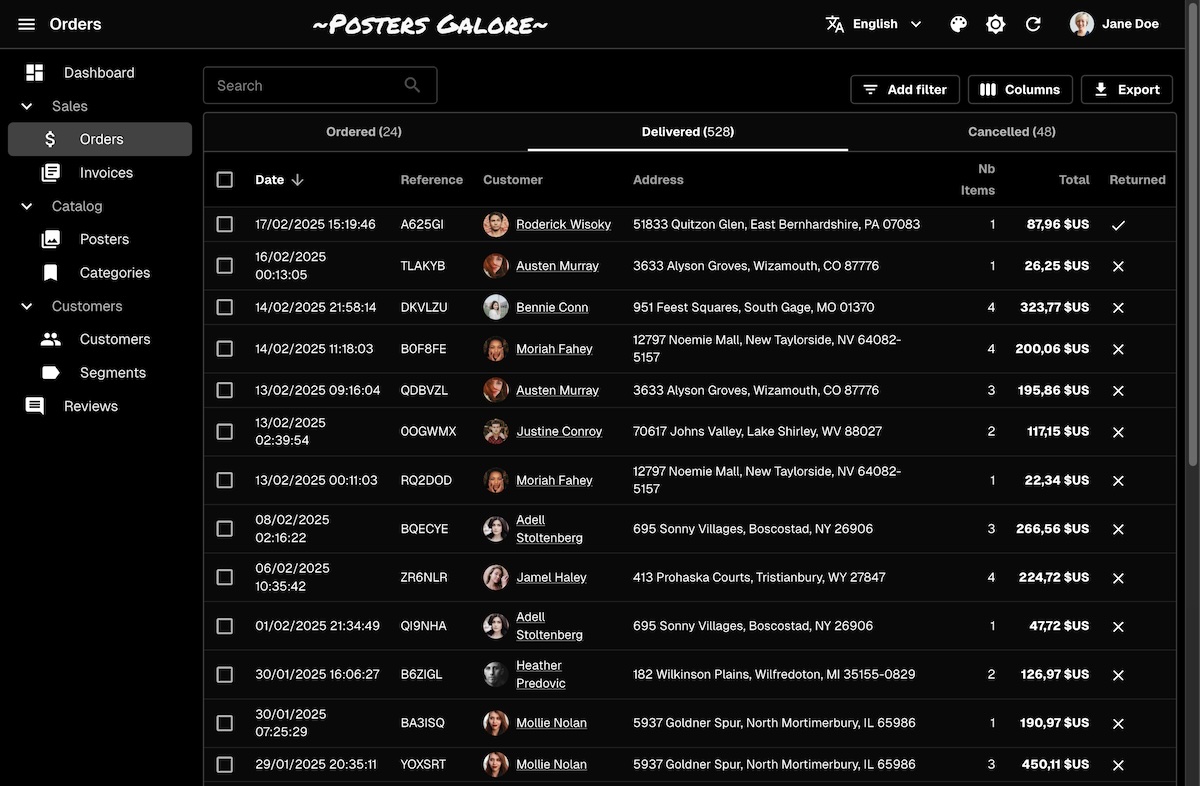Collapse the Catalog menu group
This screenshot has width=1200, height=786.
[27, 206]
